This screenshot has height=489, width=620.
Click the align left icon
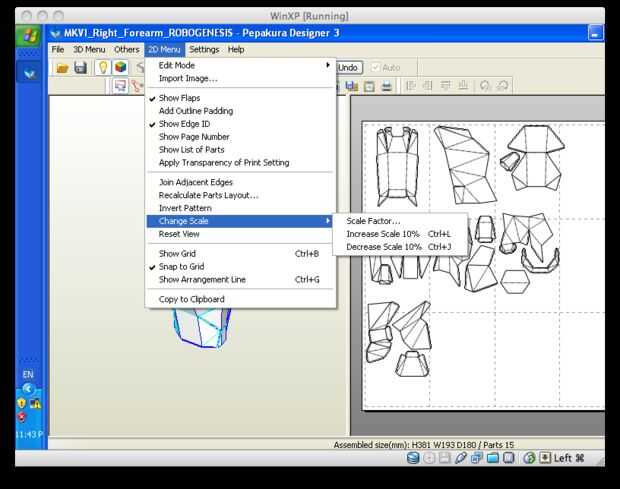coord(411,86)
